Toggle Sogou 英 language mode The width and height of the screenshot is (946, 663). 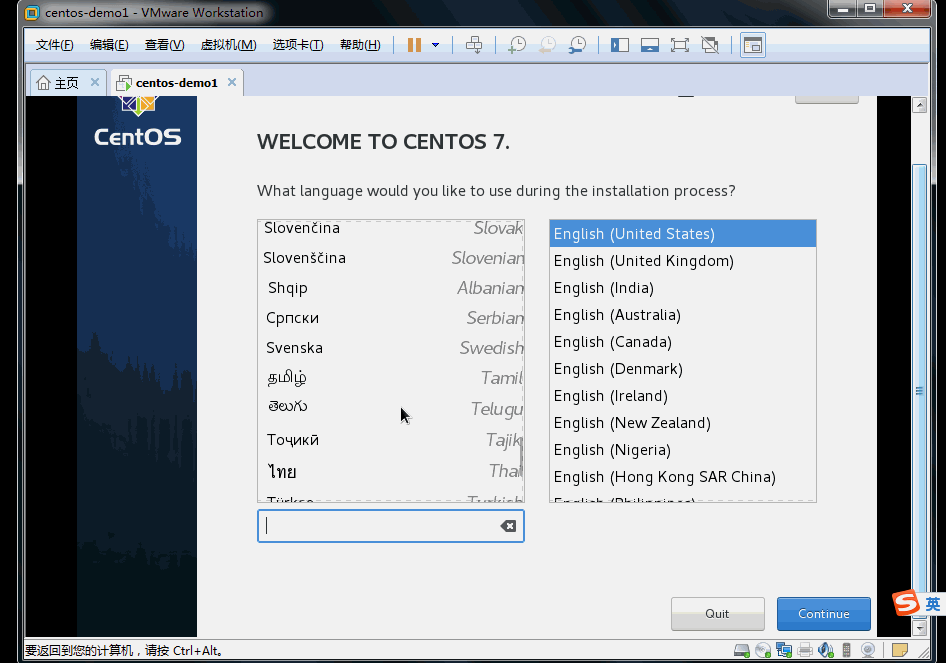pyautogui.click(x=933, y=604)
